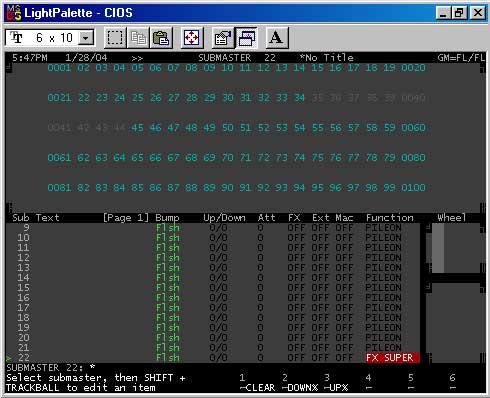
Task: Click the Mark selection toolbar icon
Action: coord(115,38)
